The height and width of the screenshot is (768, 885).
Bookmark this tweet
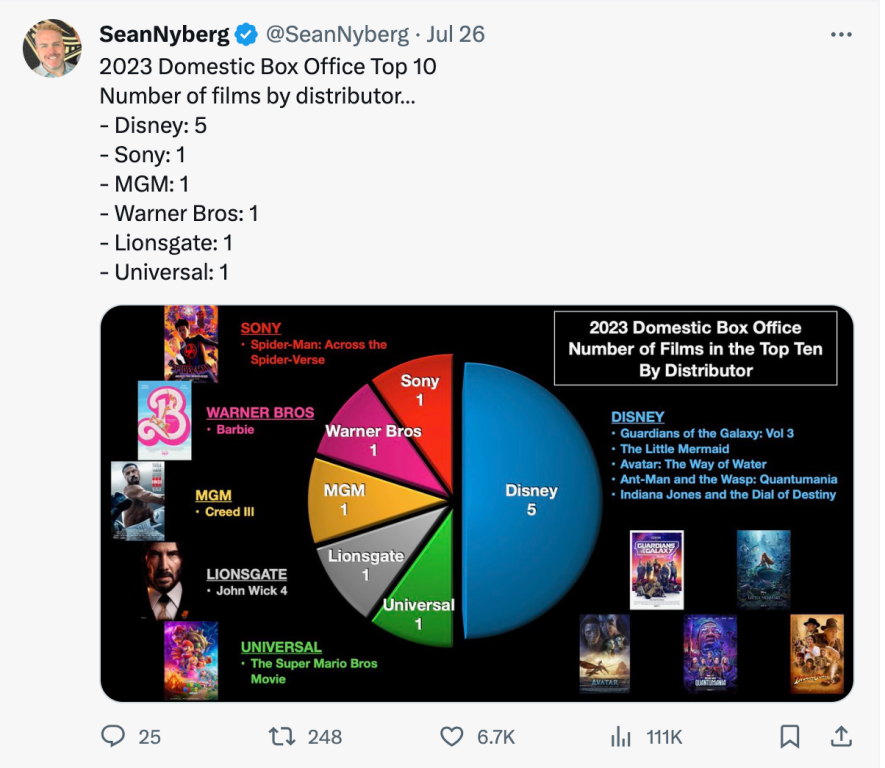click(789, 736)
